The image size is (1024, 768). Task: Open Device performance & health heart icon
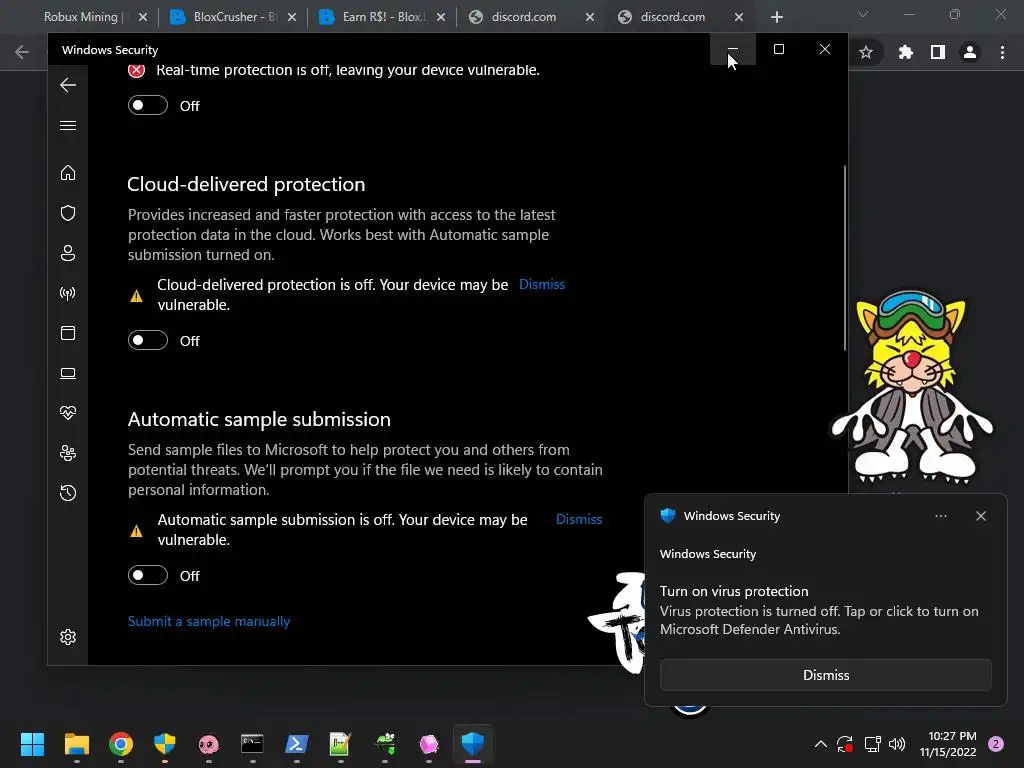pyautogui.click(x=68, y=413)
